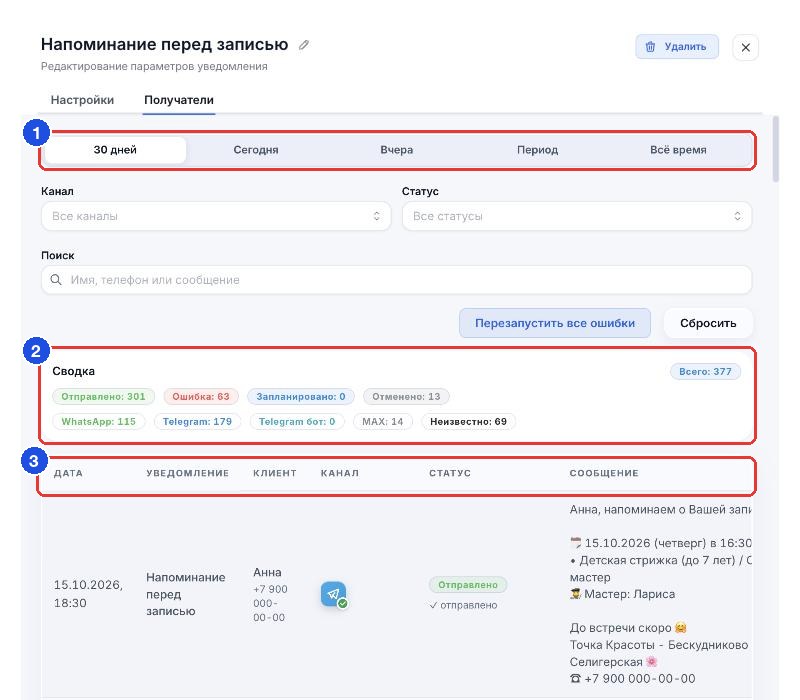The width and height of the screenshot is (800, 700).
Task: Select the Всё время period filter
Action: coord(678,150)
